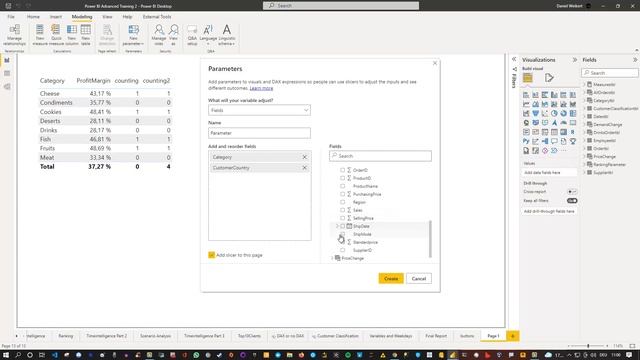Follow the Learn more link
Image resolution: width=640 pixels, height=360 pixels.
[x=261, y=88]
